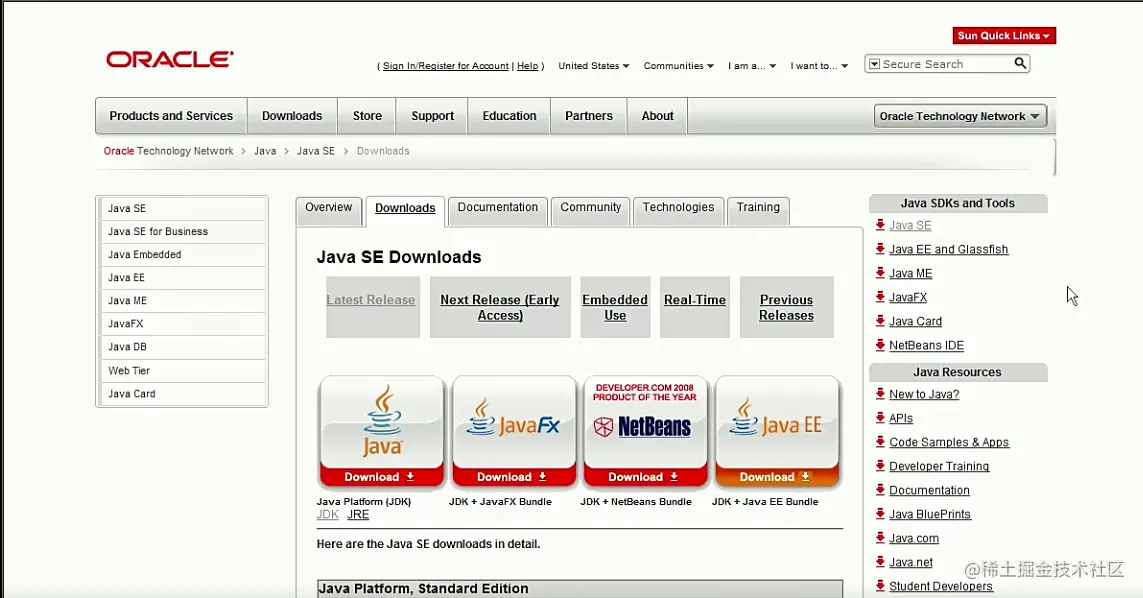Image resolution: width=1143 pixels, height=598 pixels.
Task: Open the Secure Search options arrow
Action: coord(874,64)
